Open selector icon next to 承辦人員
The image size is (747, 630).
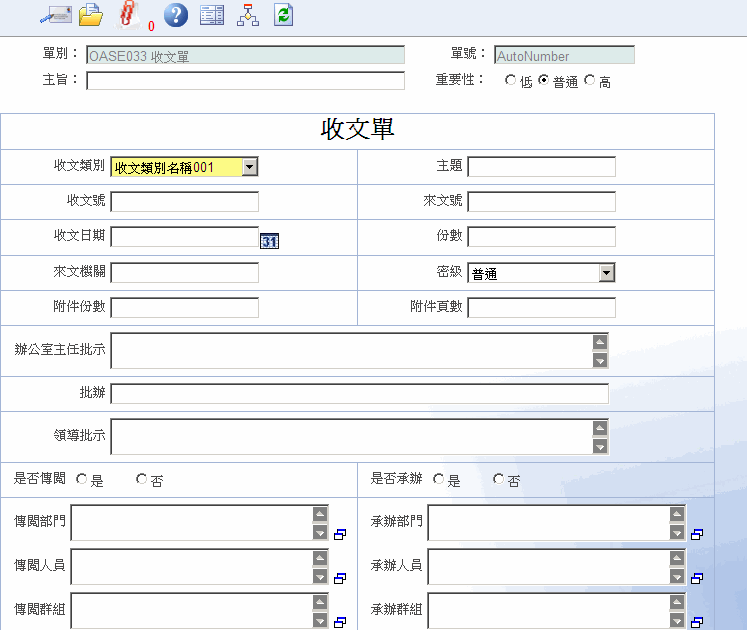coord(697,578)
